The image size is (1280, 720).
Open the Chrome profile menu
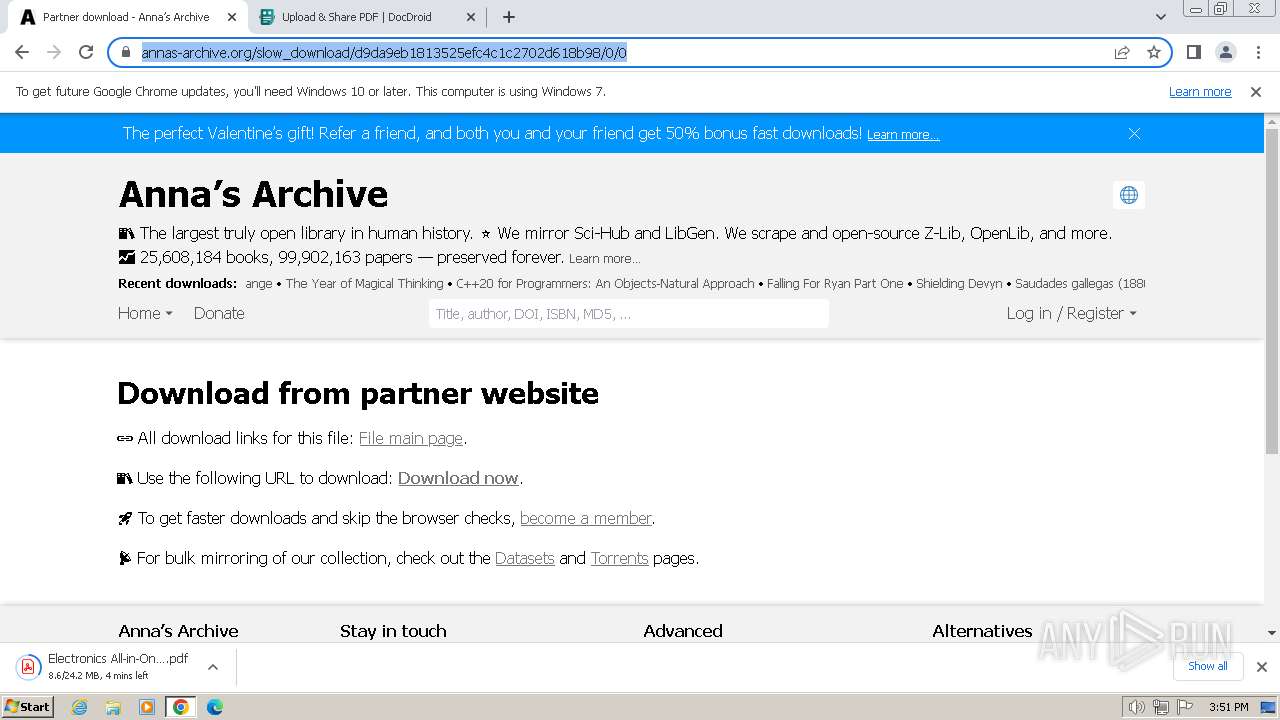(x=1225, y=52)
